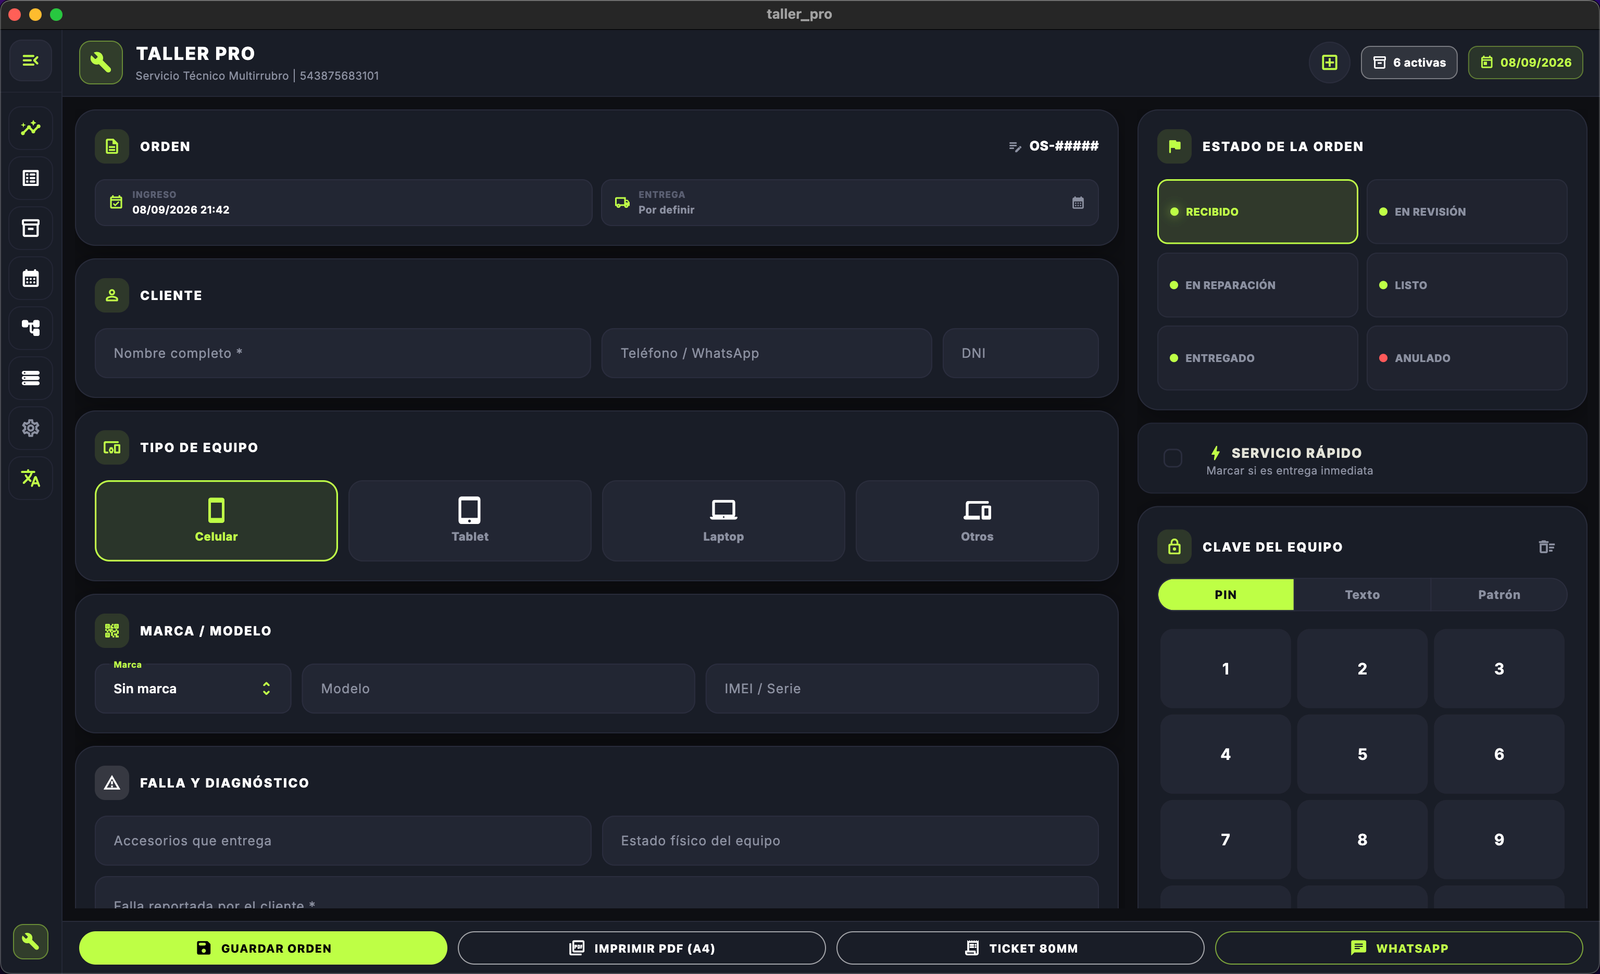Send order via WhatsApp button
The image size is (1600, 974).
(1399, 948)
